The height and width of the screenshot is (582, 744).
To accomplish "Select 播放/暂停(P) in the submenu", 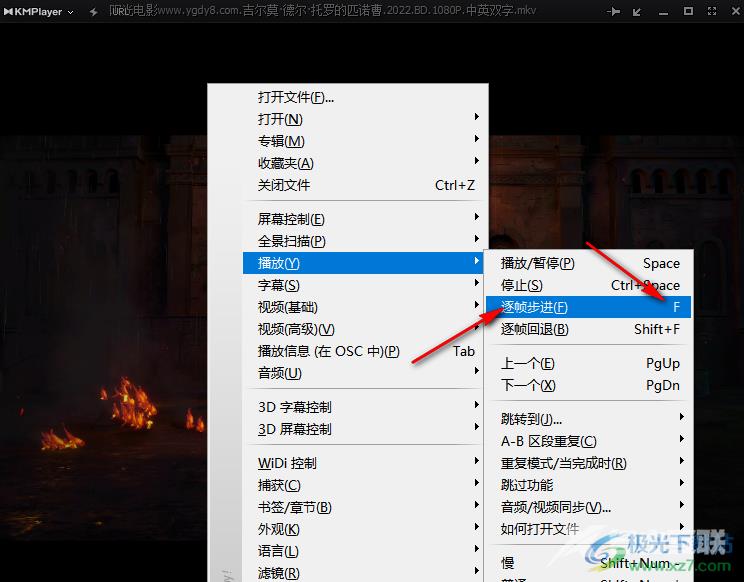I will (x=588, y=263).
